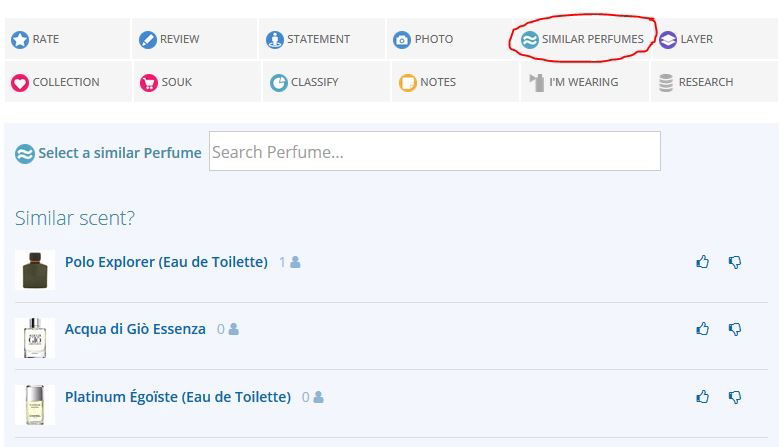Image resolution: width=783 pixels, height=447 pixels.
Task: Thumbs down Platinum Égoïste similarity
Action: [x=735, y=397]
